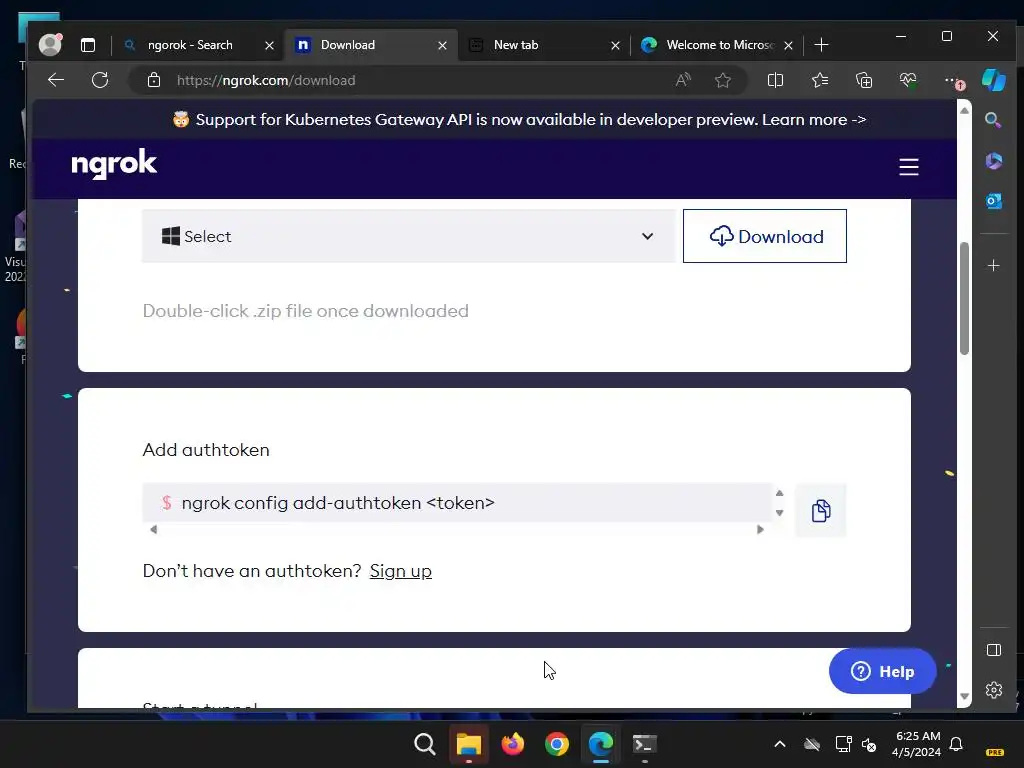Open sidebar search icon

[x=993, y=120]
